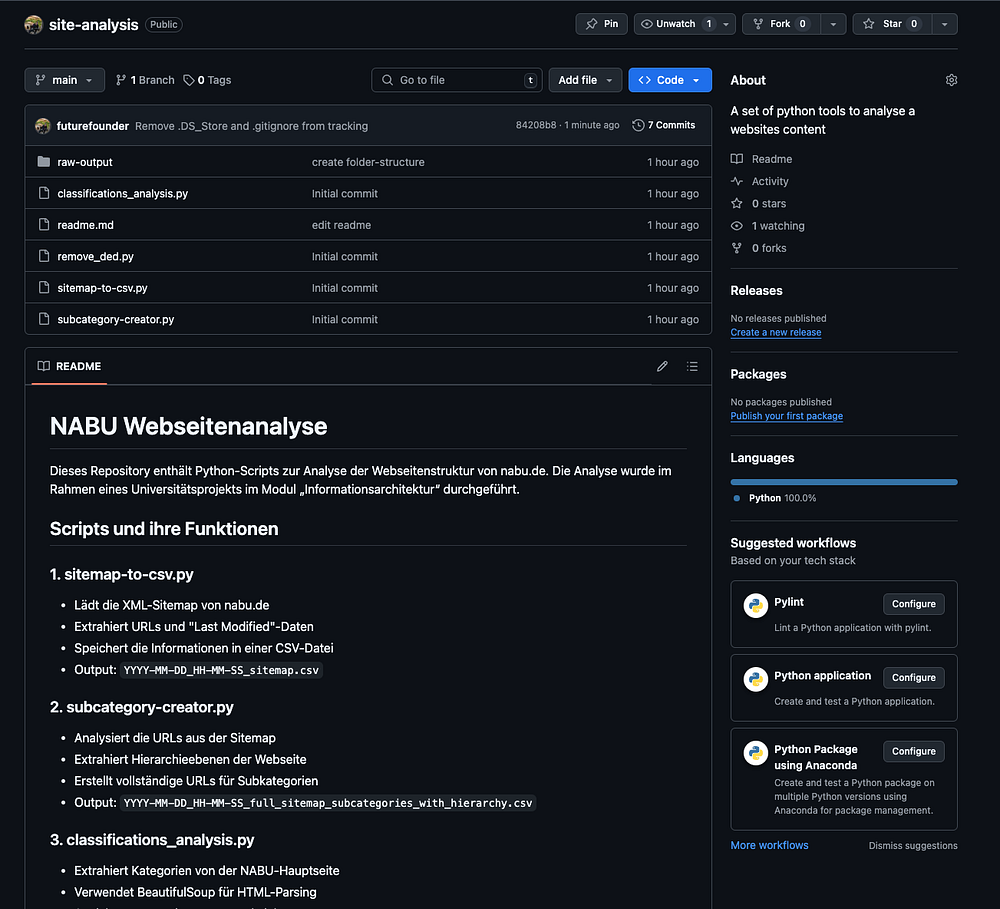Click the Public visibility badge
This screenshot has width=1000, height=909.
tap(164, 24)
